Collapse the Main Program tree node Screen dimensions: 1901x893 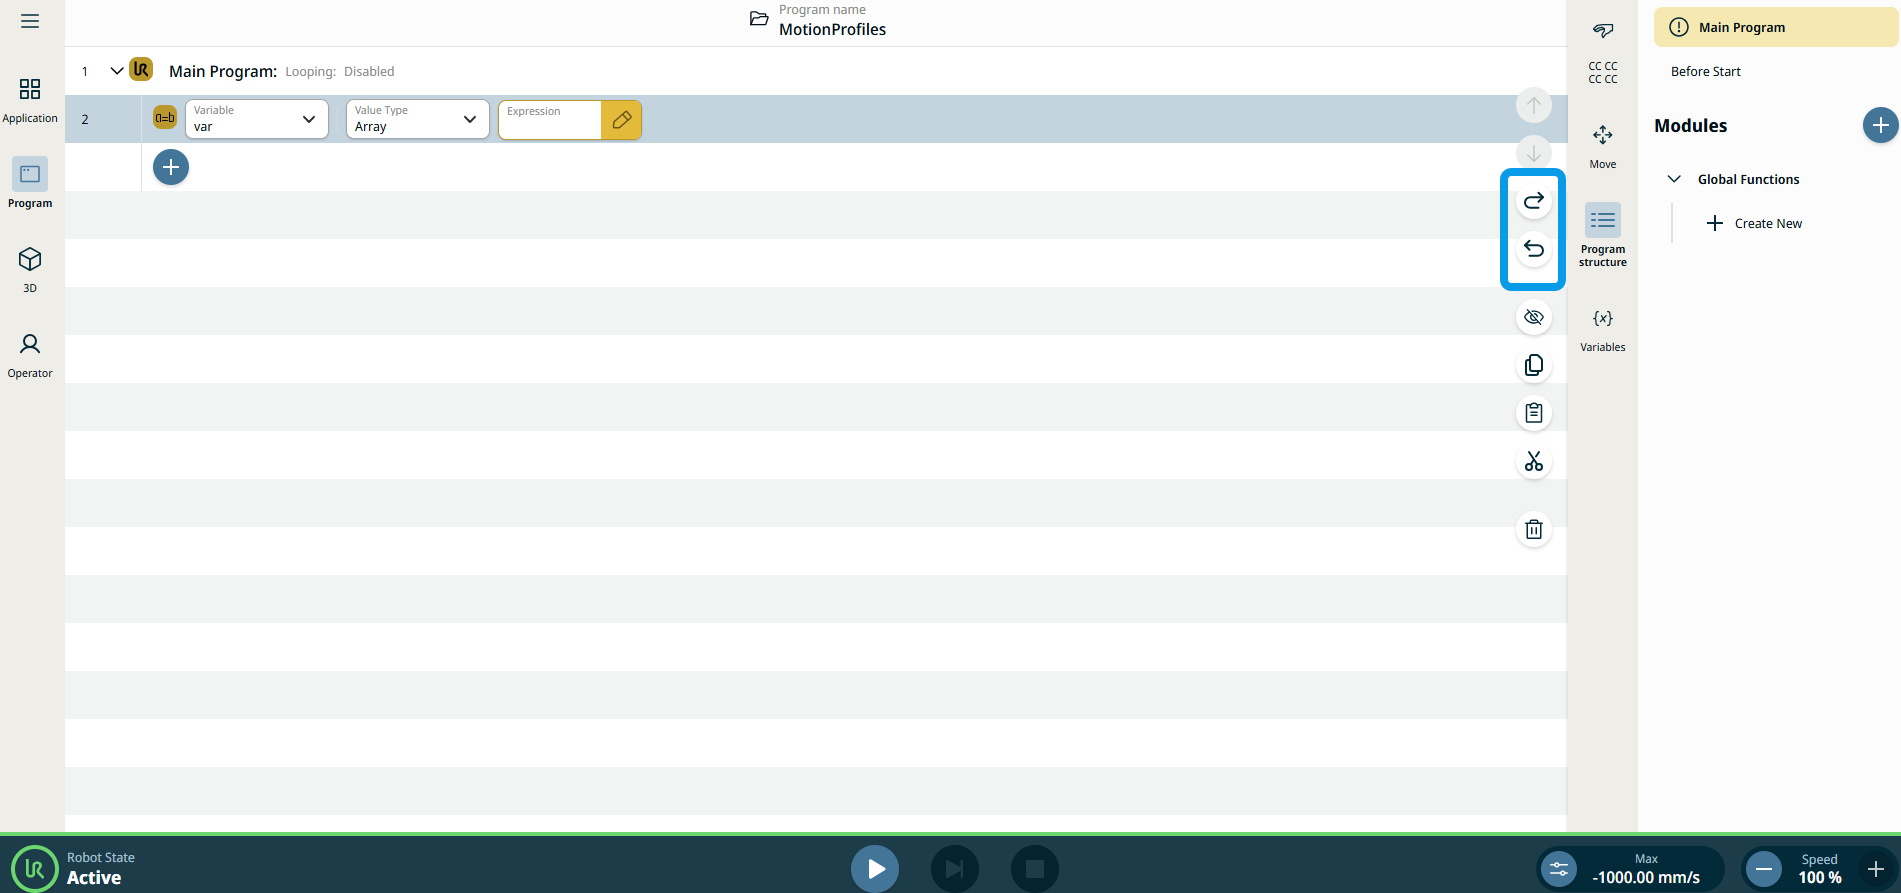[x=117, y=71]
